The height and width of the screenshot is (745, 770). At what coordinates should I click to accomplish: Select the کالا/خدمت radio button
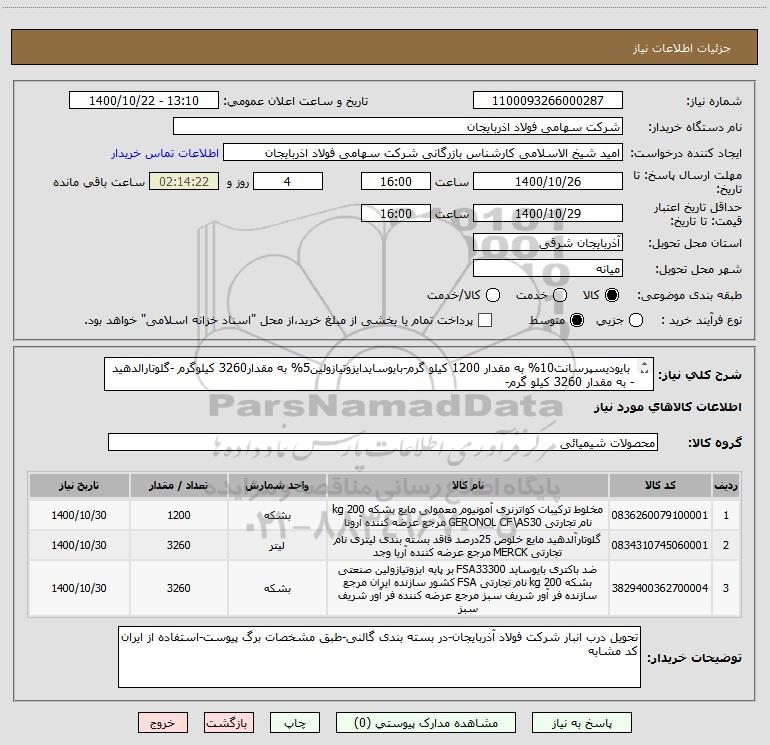[493, 295]
